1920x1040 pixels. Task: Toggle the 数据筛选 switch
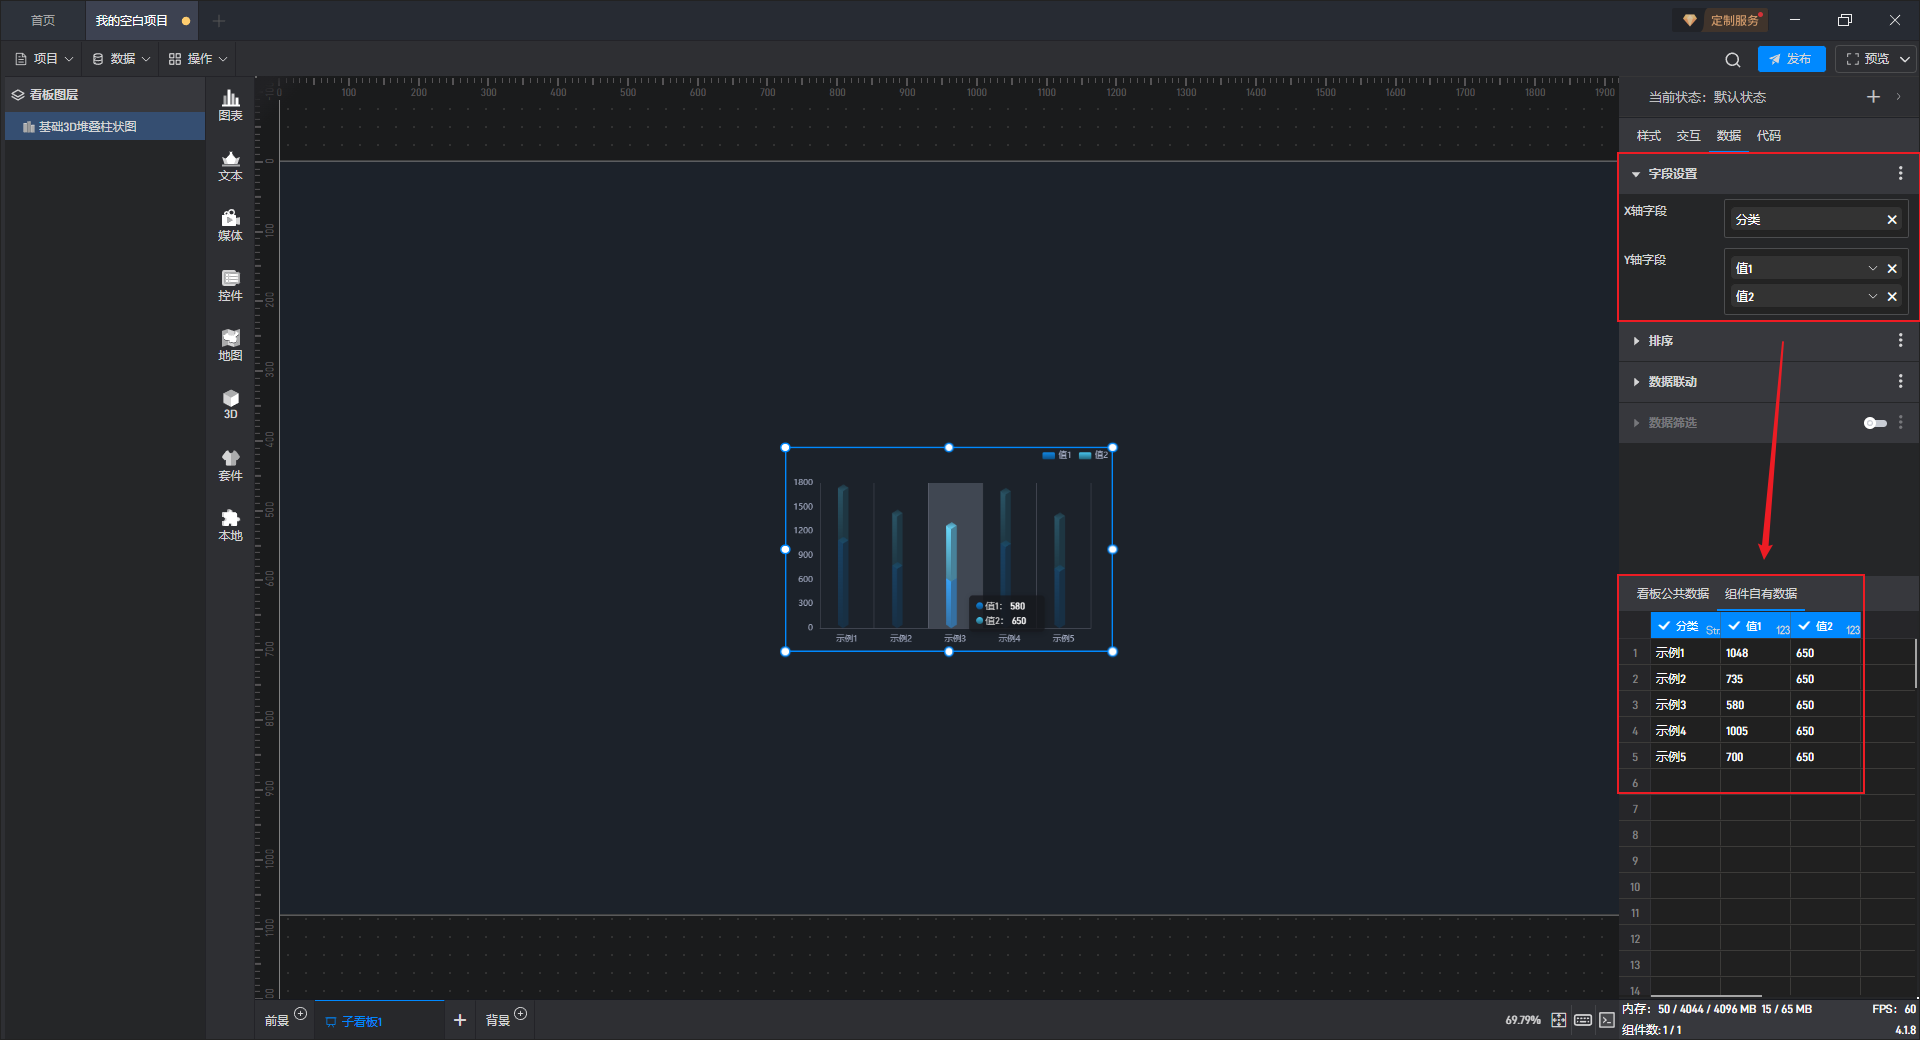coord(1875,423)
